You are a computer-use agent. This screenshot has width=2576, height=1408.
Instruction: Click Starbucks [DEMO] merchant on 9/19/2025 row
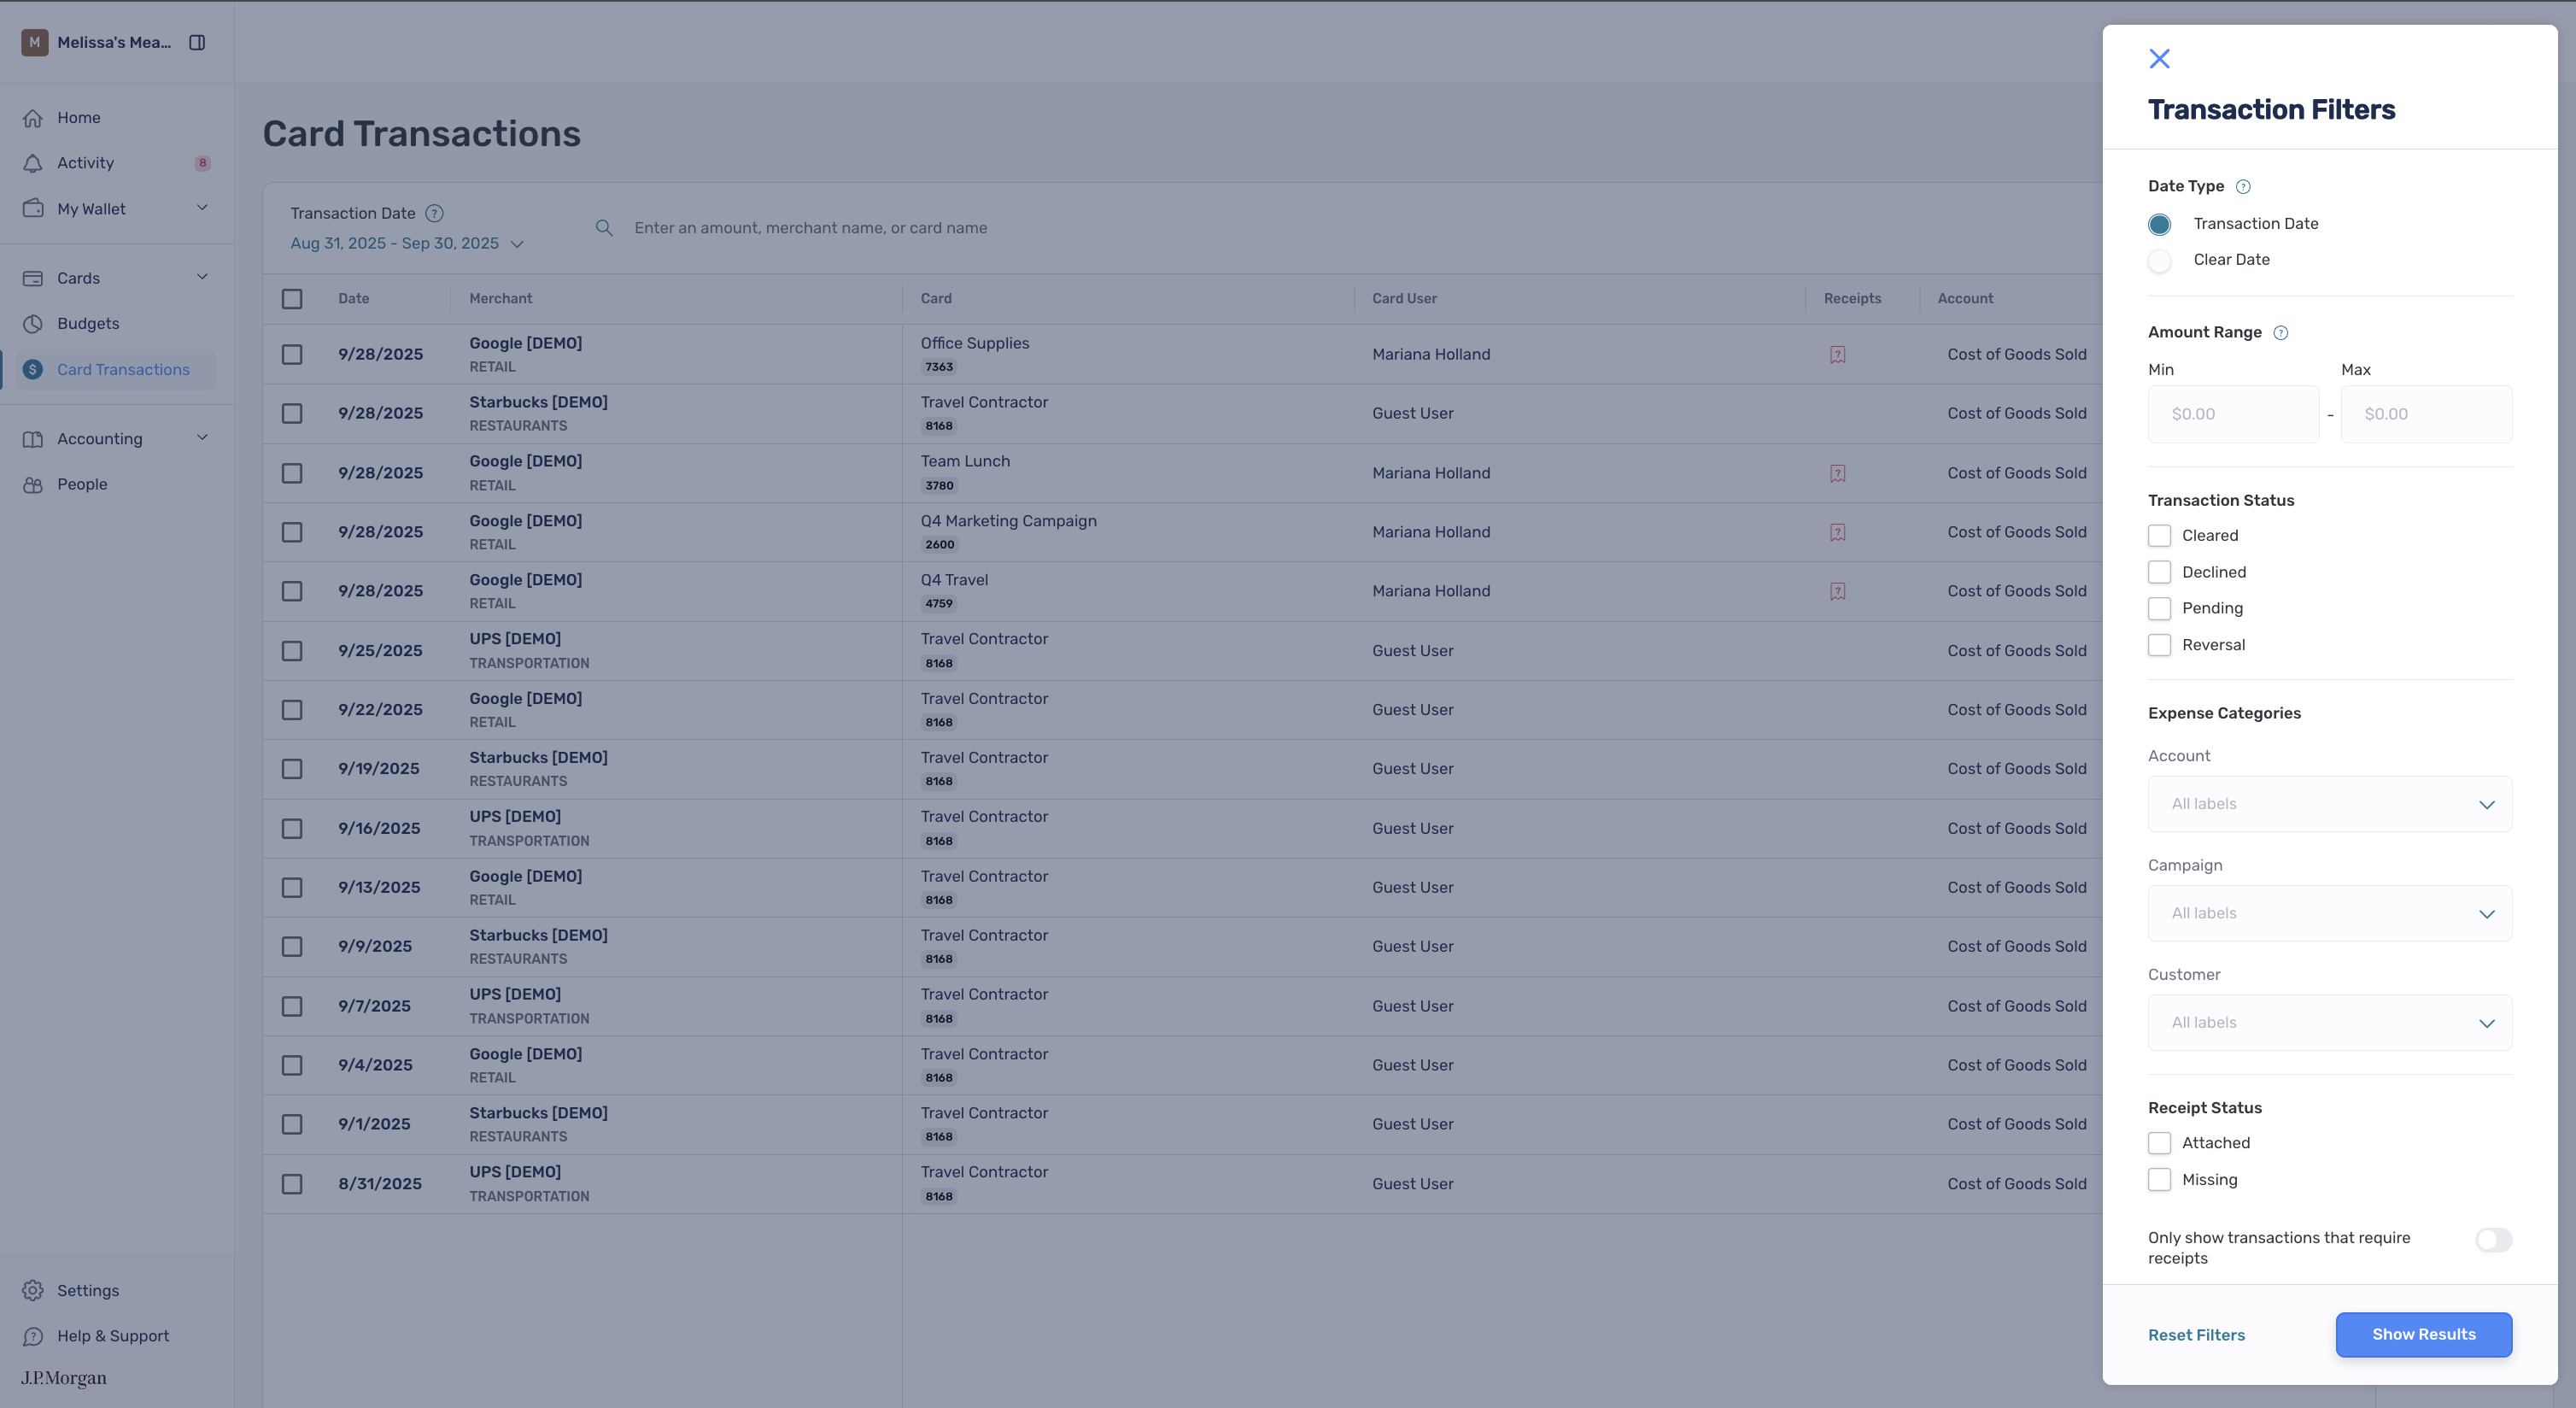click(x=538, y=758)
